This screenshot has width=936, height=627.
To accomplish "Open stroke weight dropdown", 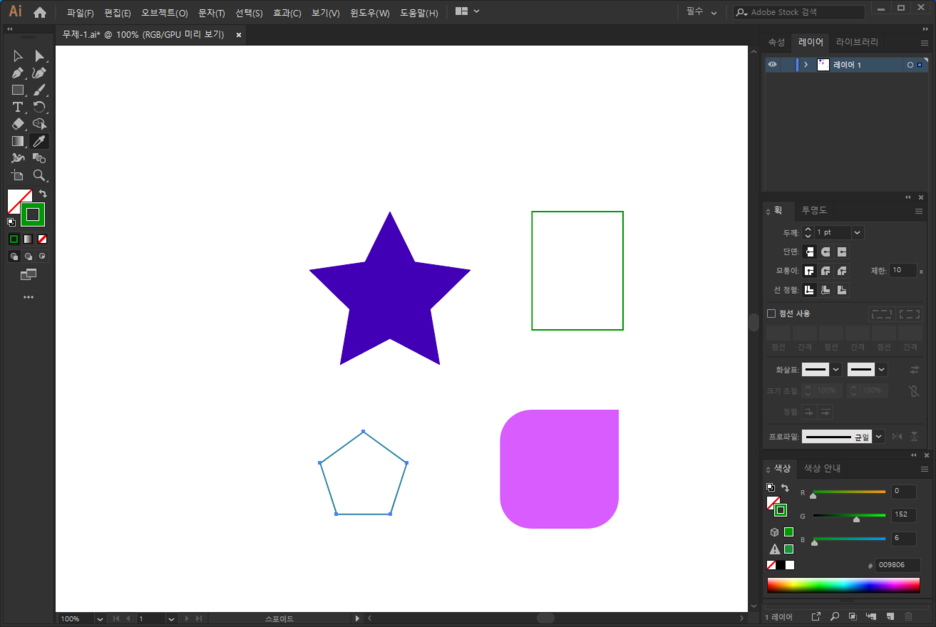I will click(857, 232).
